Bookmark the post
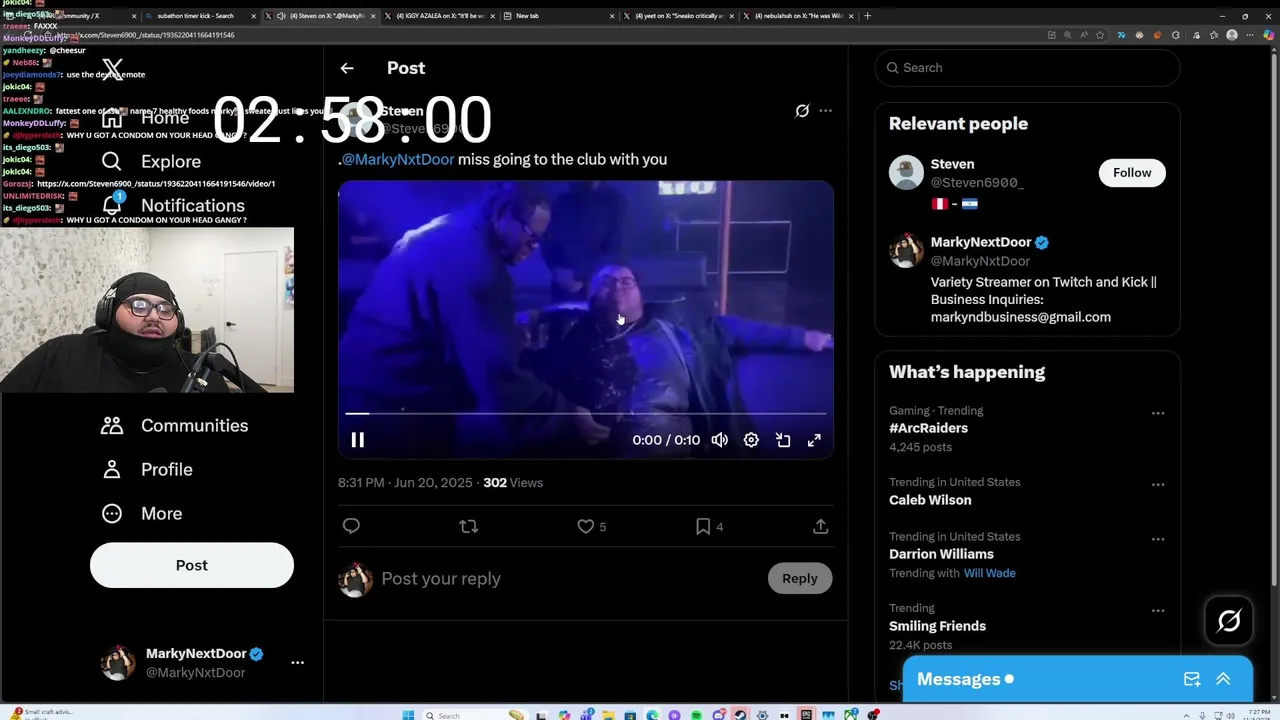This screenshot has width=1280, height=720. [x=703, y=526]
